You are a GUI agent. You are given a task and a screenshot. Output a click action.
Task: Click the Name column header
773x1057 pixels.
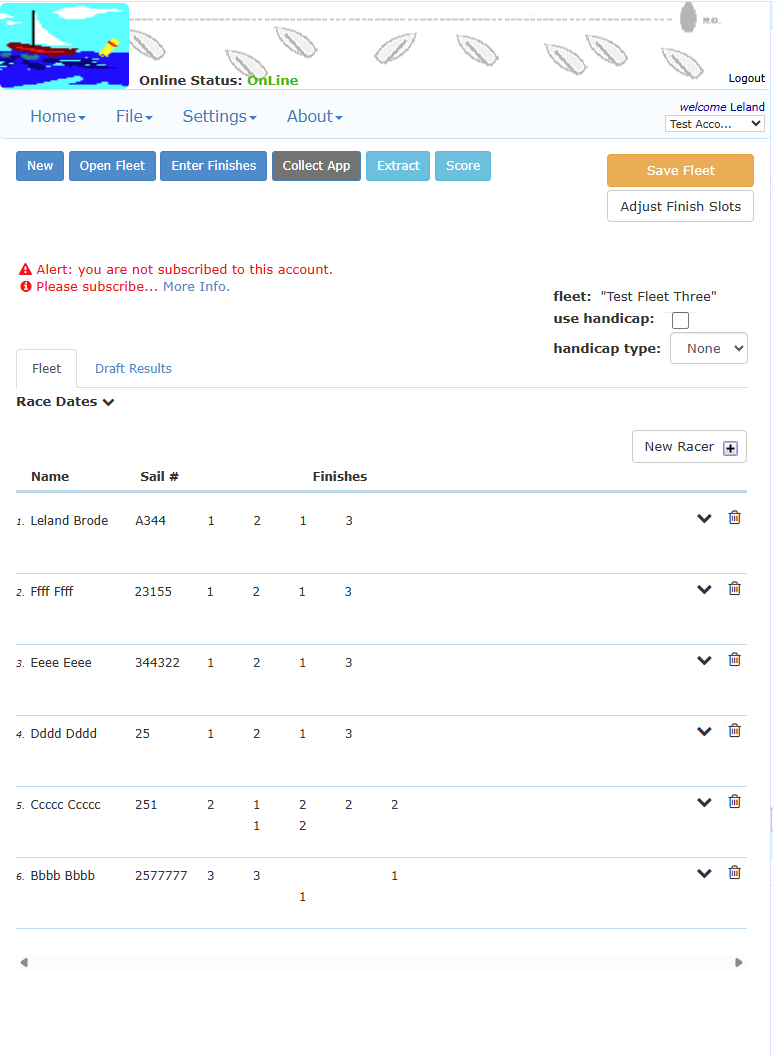click(x=50, y=477)
